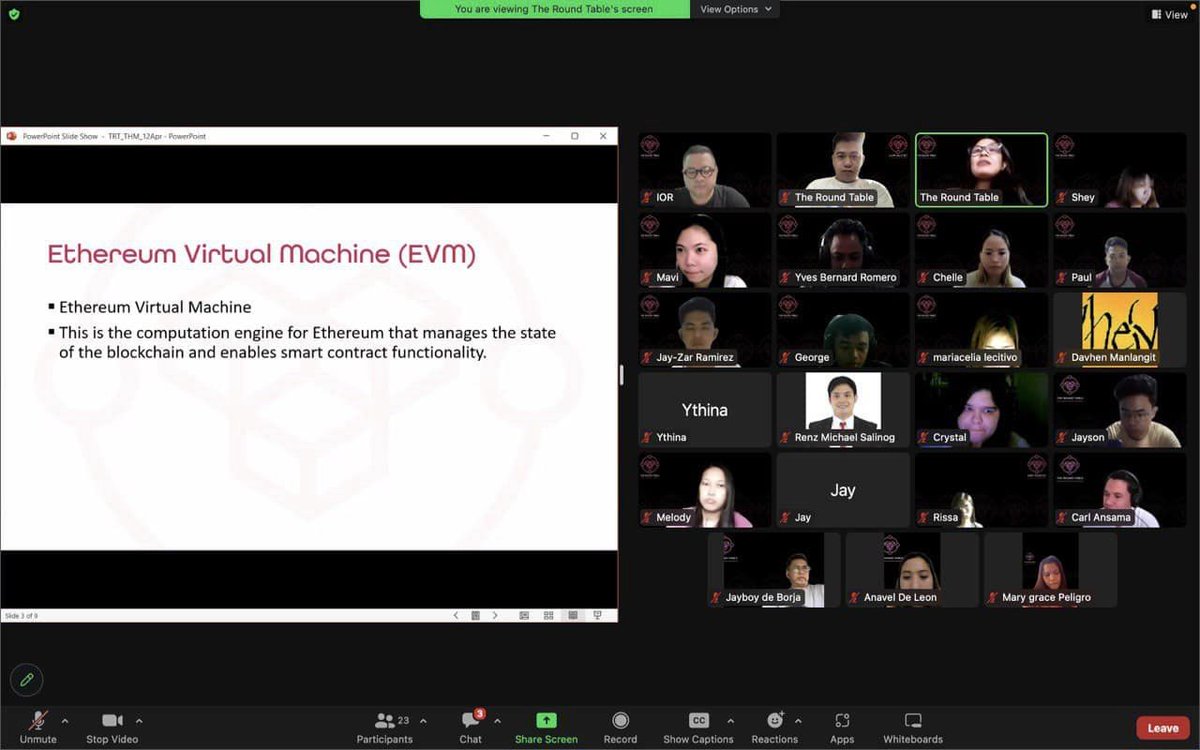This screenshot has width=1200, height=750.
Task: Click the 'You are viewing The Round Table's screen' banner
Action: click(x=554, y=9)
